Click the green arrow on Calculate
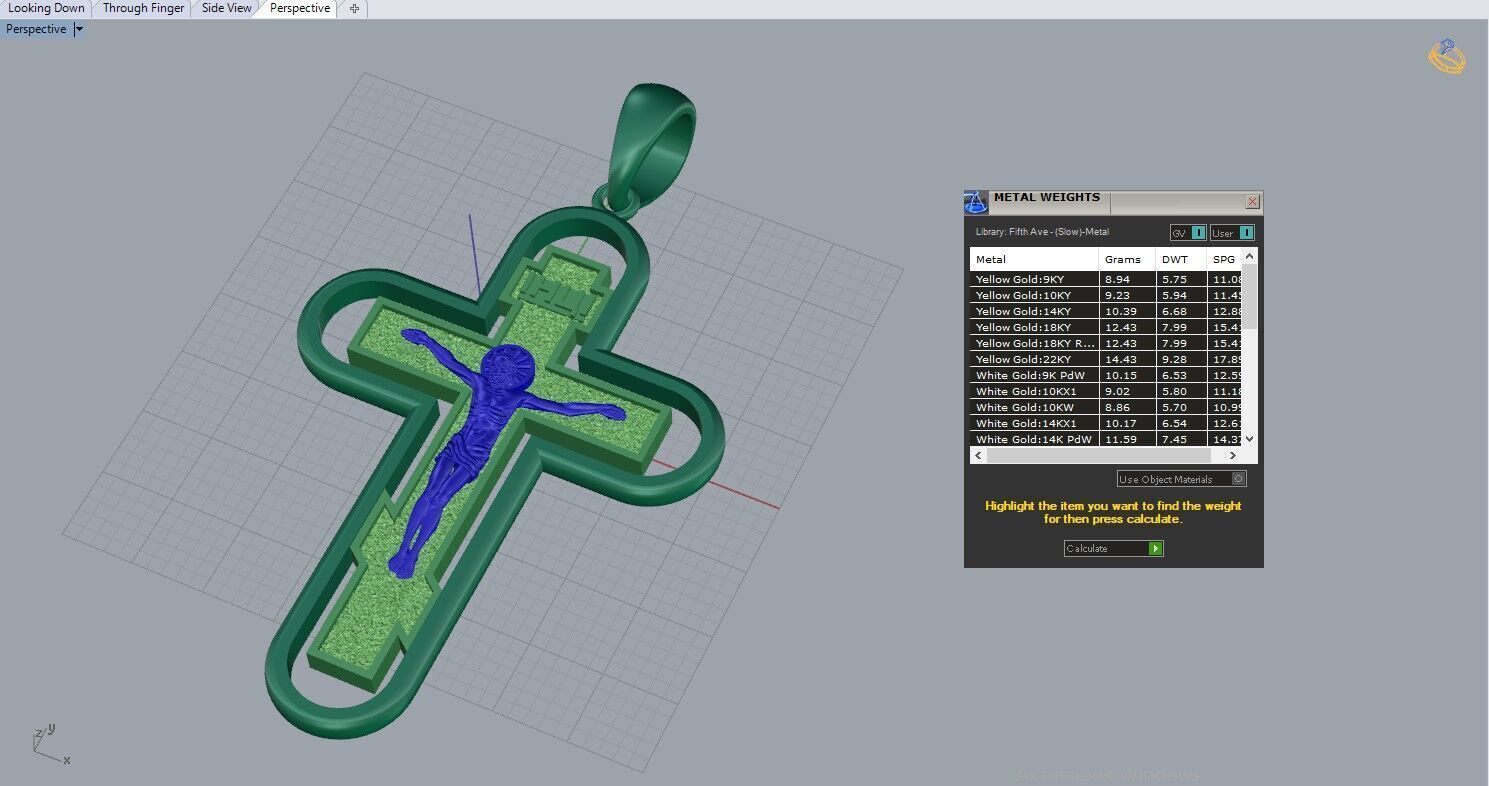Screen dimensions: 1489x786 pos(1156,548)
